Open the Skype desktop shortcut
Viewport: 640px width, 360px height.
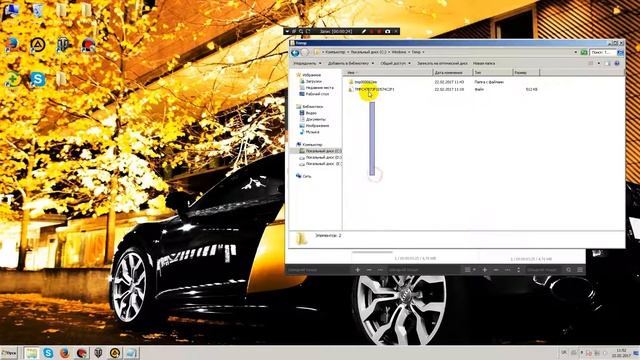tap(38, 78)
